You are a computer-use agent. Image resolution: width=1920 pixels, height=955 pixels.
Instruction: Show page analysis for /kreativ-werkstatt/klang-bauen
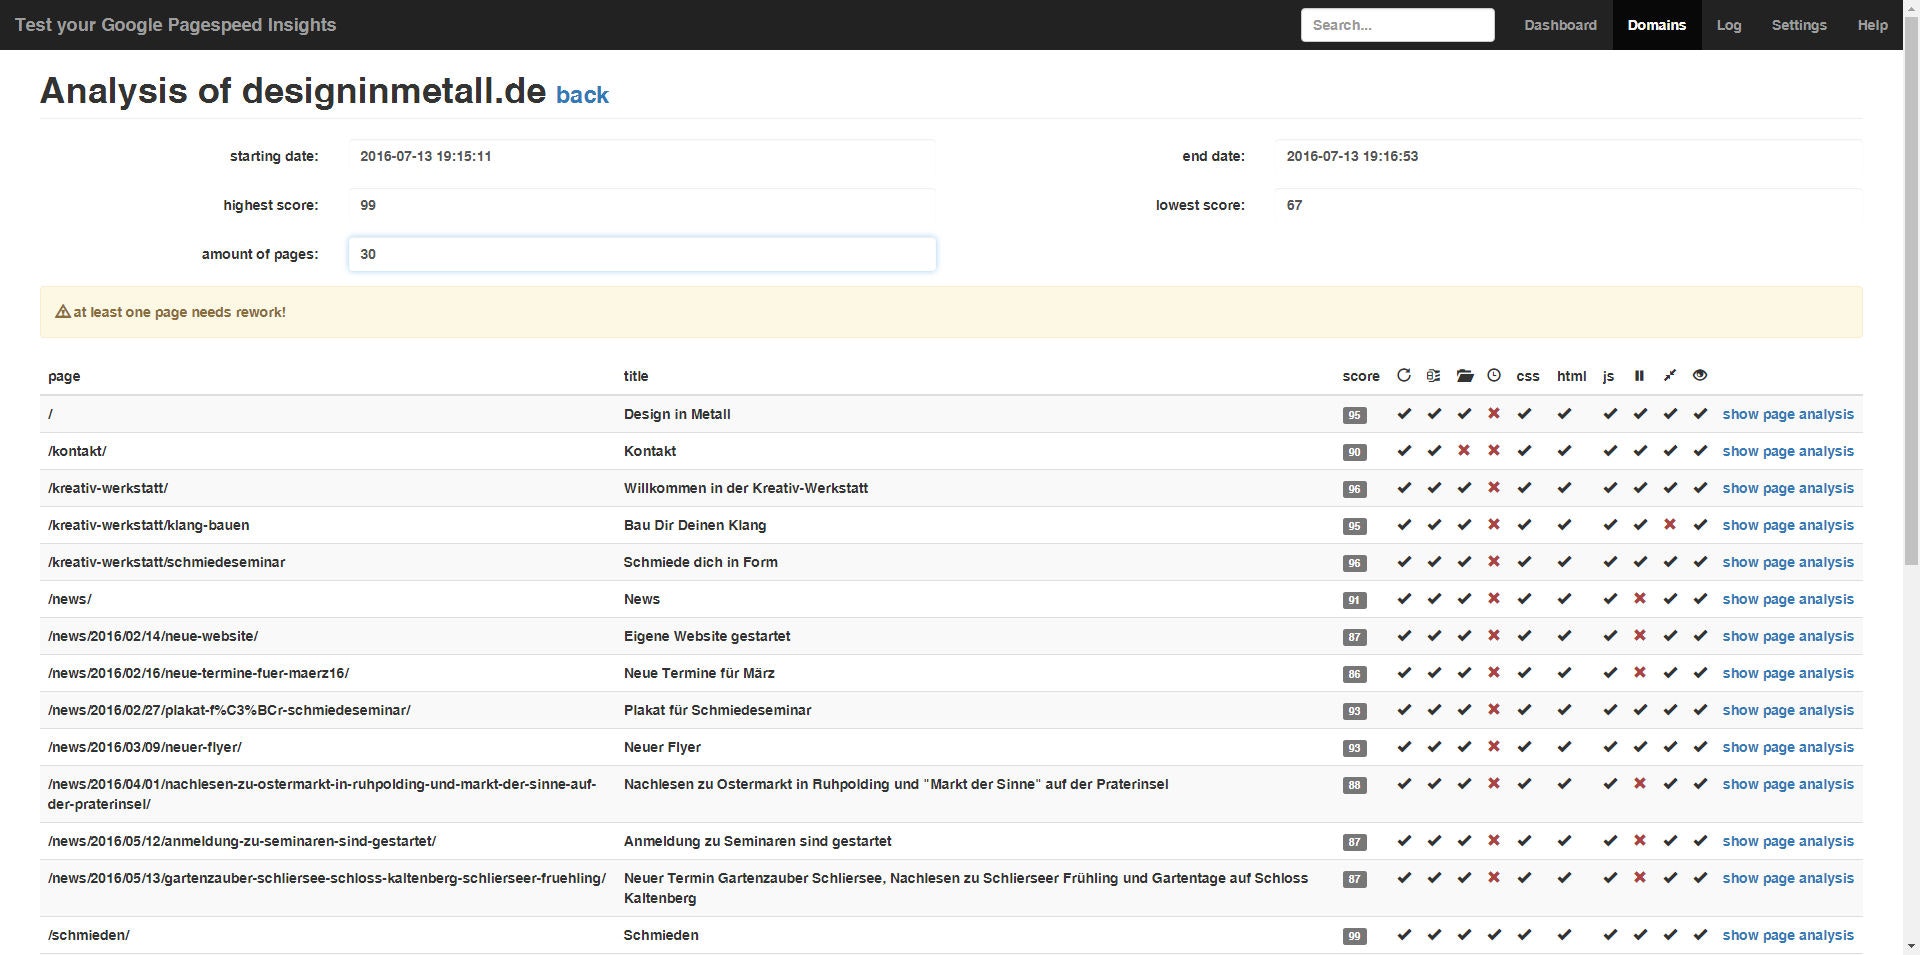click(x=1787, y=525)
